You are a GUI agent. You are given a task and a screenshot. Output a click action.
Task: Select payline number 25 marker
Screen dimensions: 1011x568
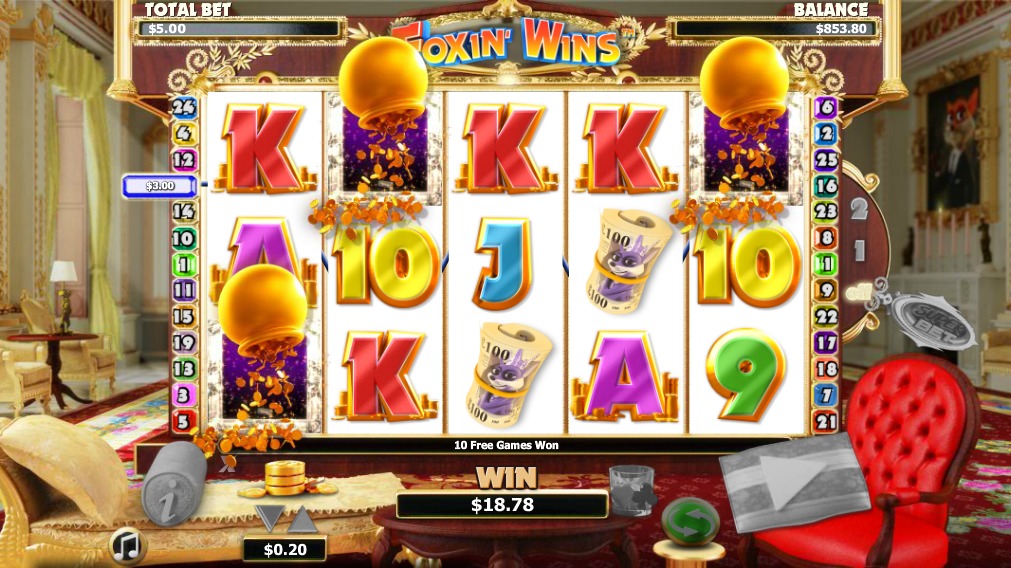tap(826, 159)
